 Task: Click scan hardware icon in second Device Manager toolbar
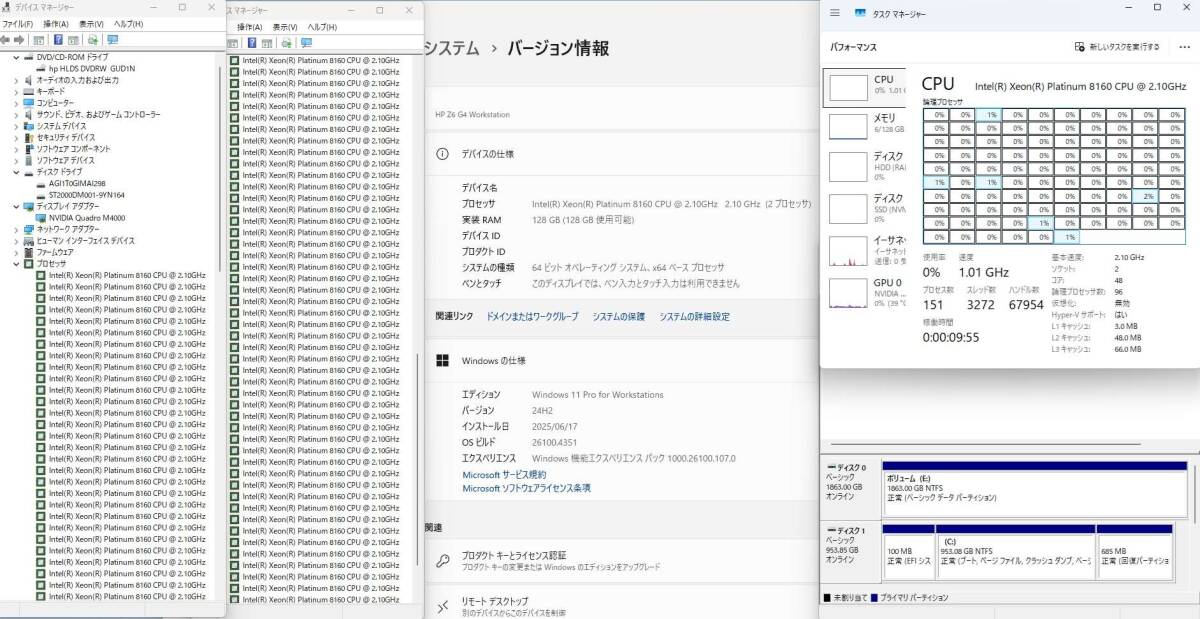286,43
